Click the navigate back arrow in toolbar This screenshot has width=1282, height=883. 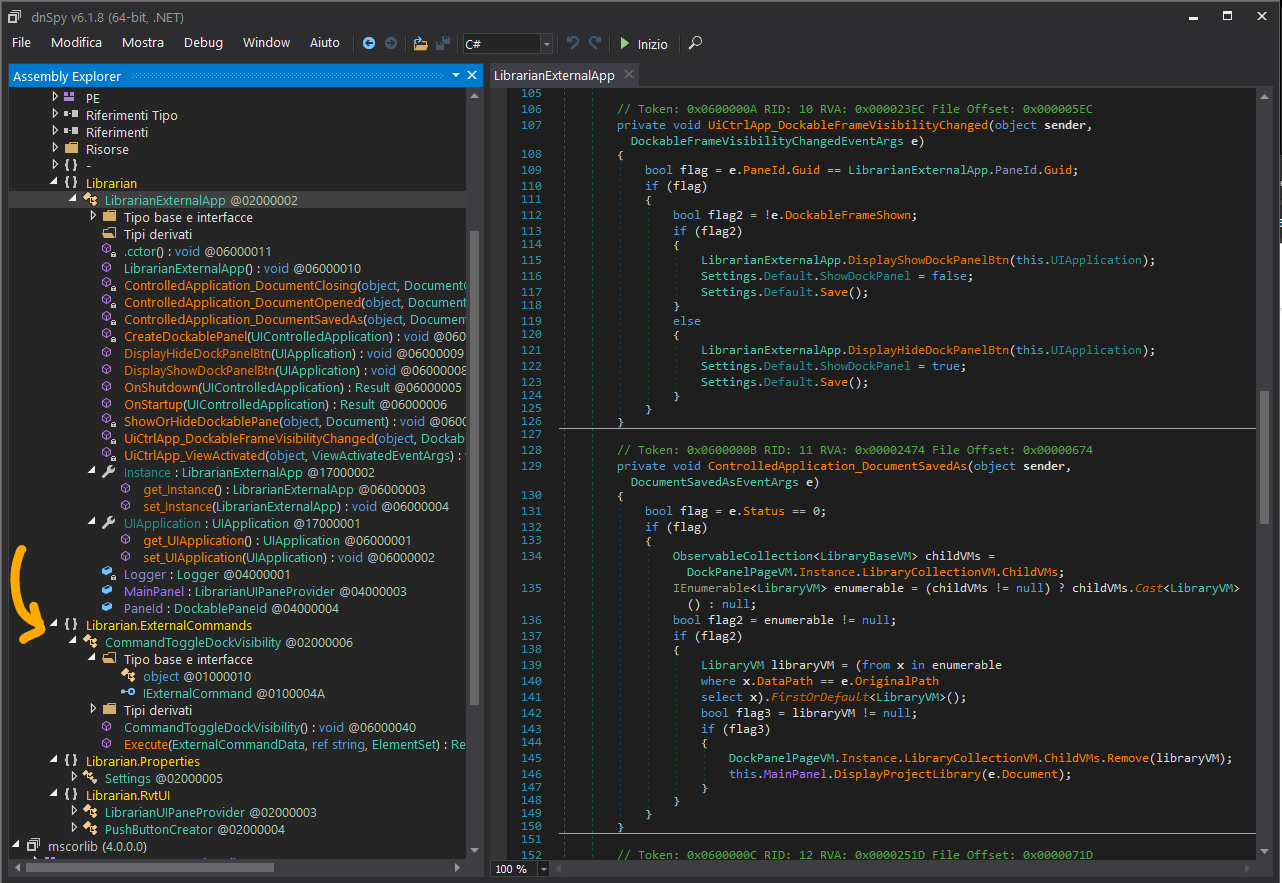point(369,43)
